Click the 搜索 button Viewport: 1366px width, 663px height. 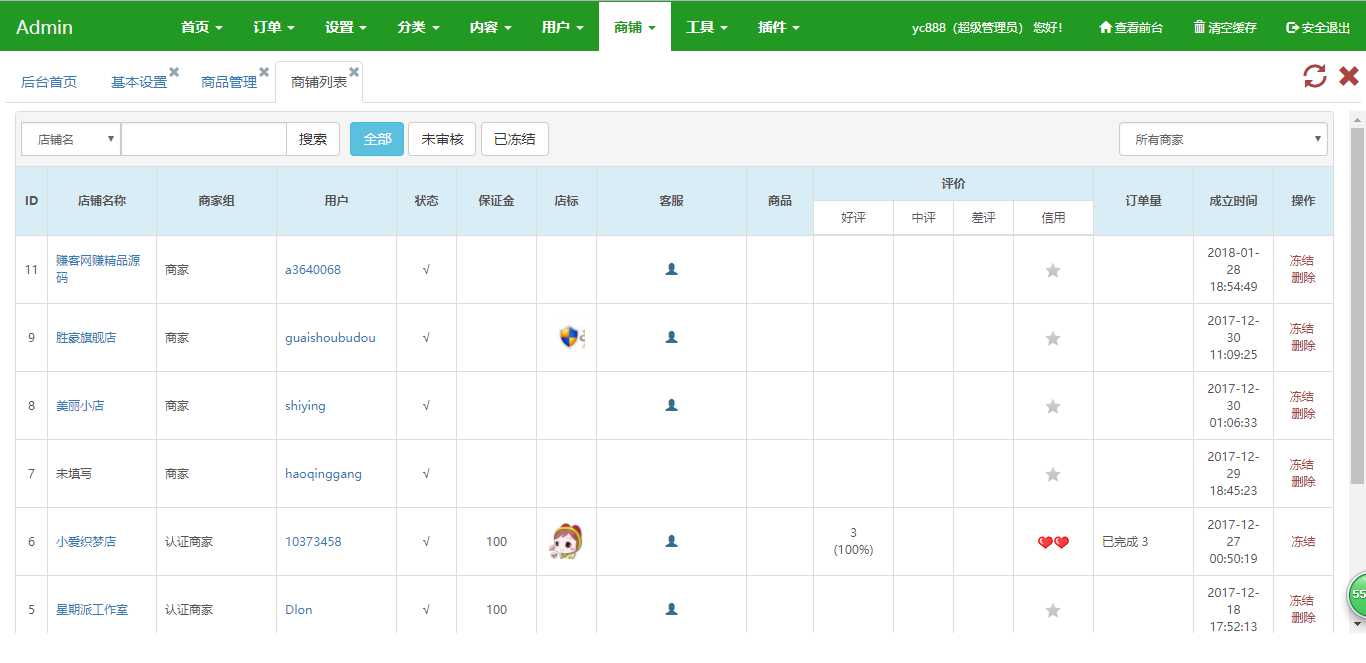tap(313, 139)
